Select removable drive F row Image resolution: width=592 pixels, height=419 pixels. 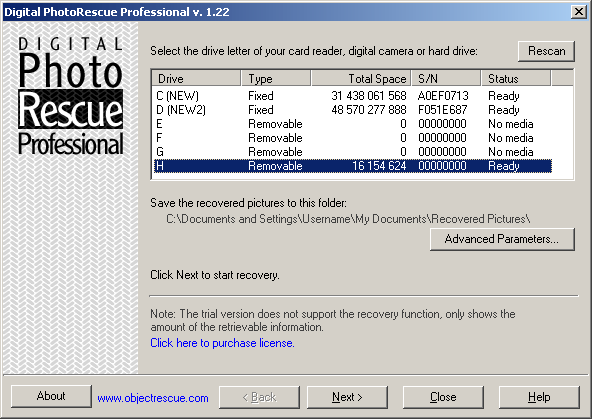coord(353,138)
